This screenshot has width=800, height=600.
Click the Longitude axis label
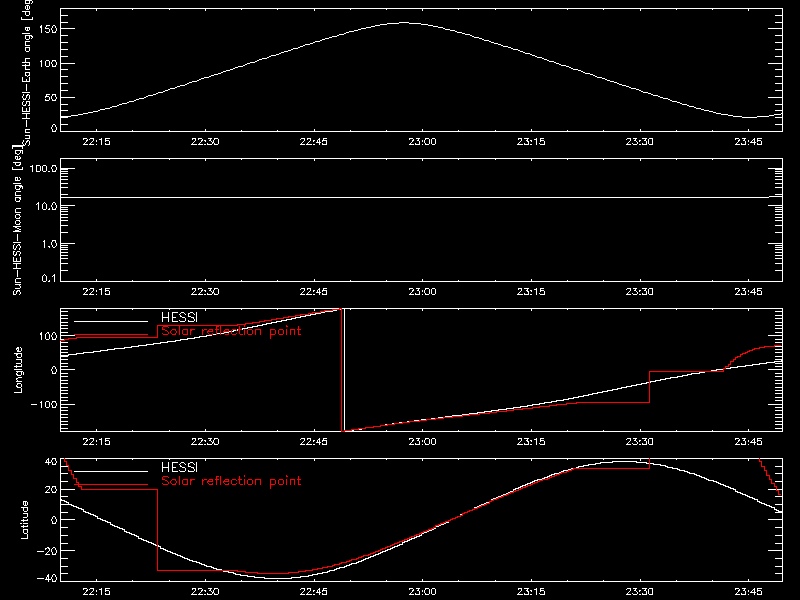pyautogui.click(x=18, y=370)
